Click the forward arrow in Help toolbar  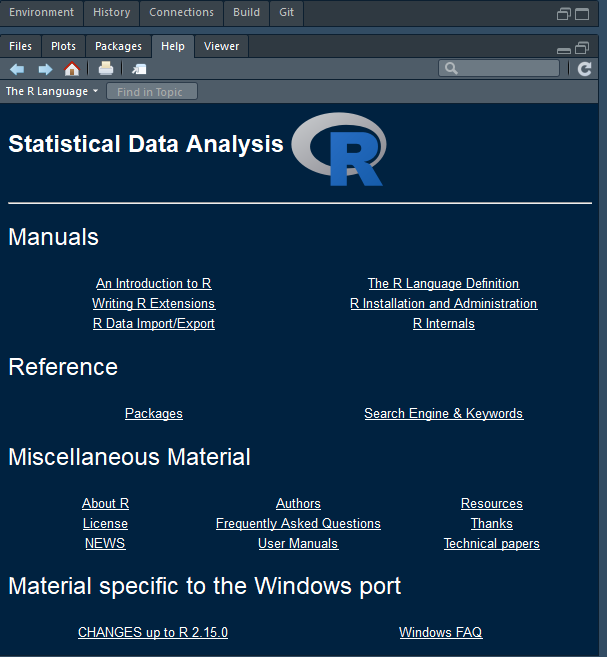(x=45, y=69)
